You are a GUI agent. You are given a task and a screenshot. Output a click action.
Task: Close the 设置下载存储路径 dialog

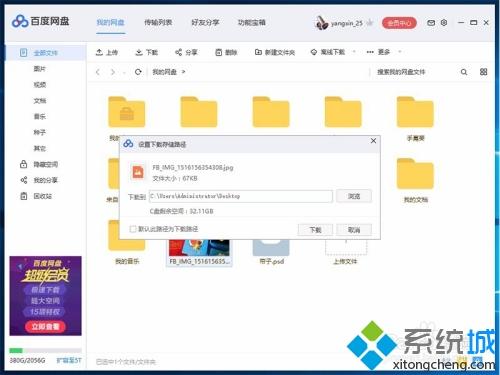[x=373, y=141]
